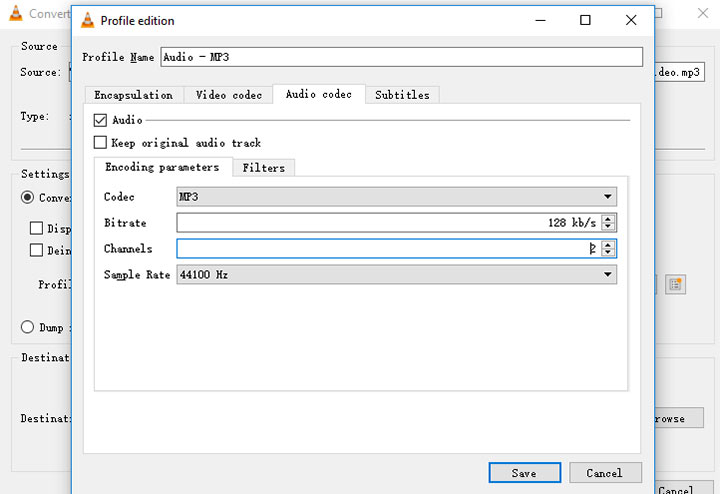
Task: Click the Channels value field
Action: click(x=389, y=248)
